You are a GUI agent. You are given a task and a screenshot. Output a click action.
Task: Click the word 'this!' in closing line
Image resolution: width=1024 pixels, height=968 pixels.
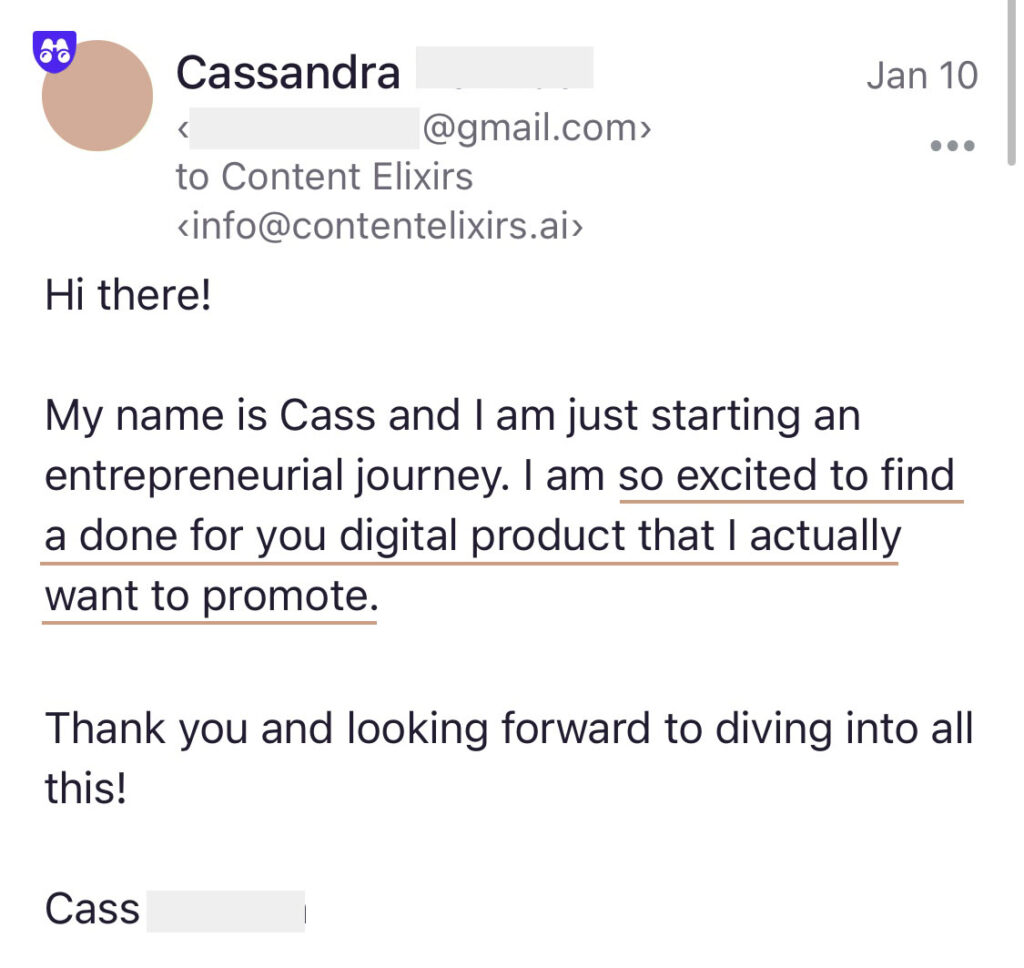tap(86, 788)
